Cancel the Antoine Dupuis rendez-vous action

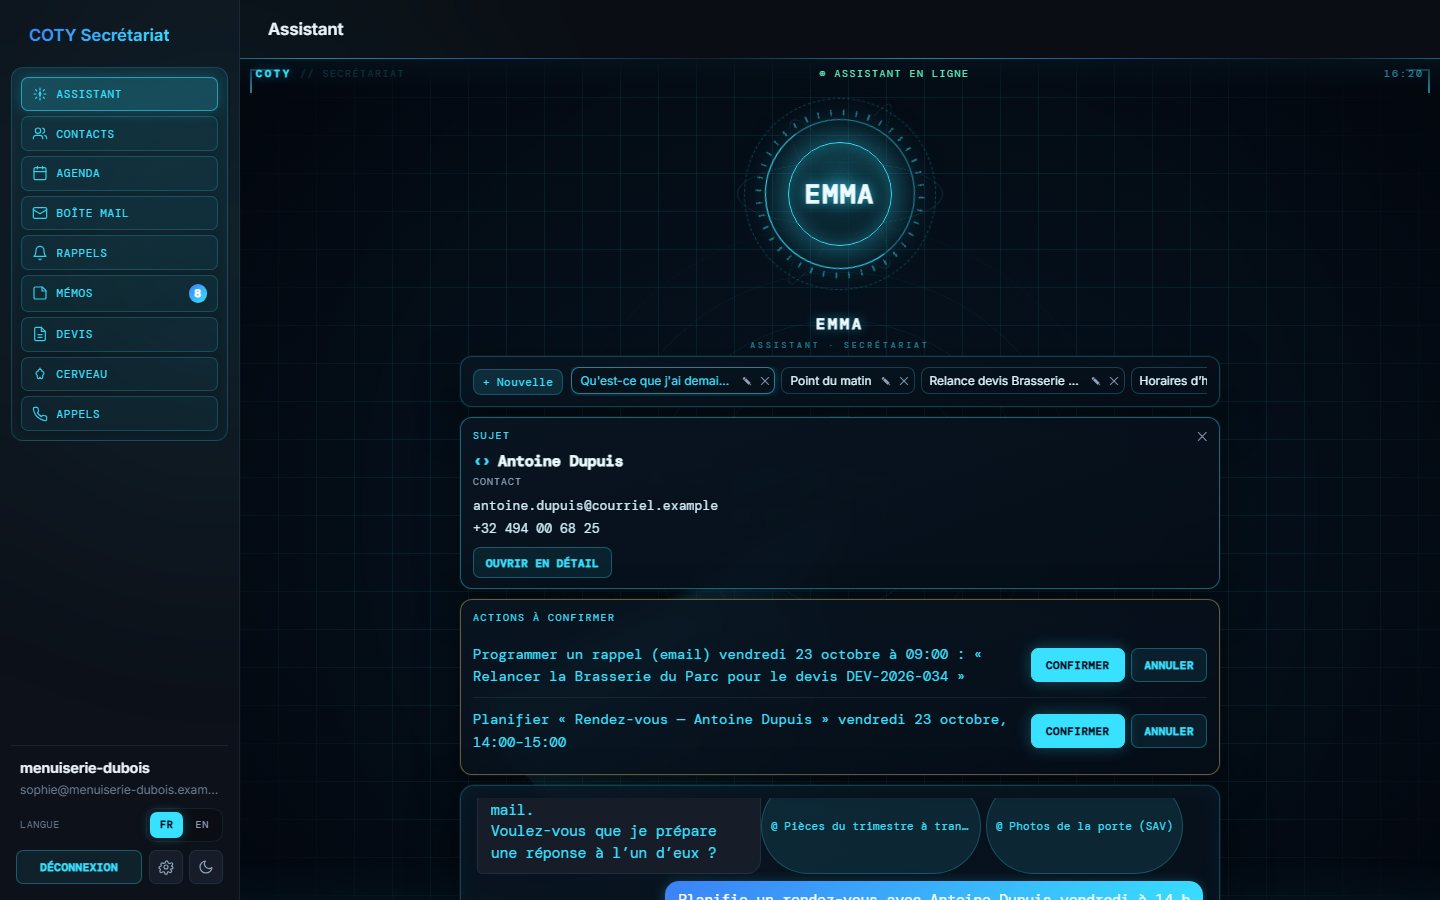pyautogui.click(x=1168, y=731)
